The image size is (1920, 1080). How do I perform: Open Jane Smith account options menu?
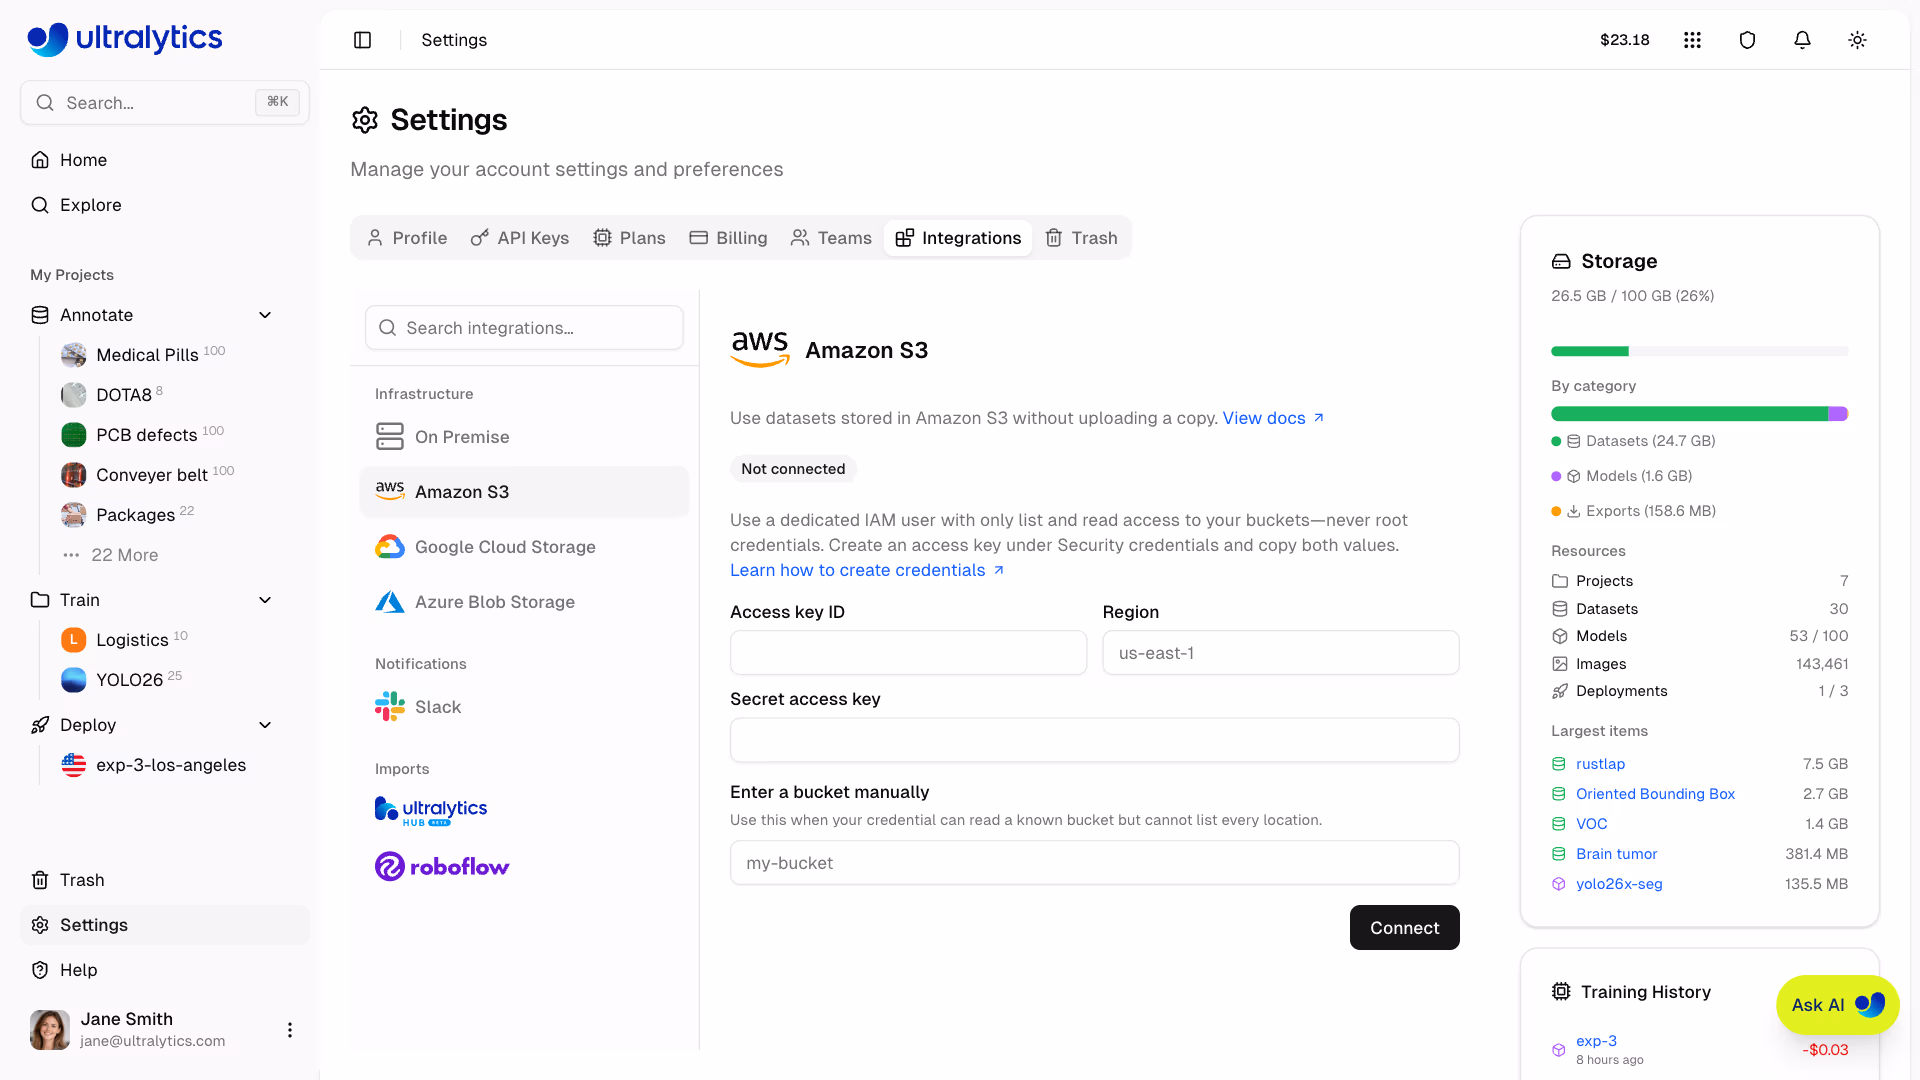(x=289, y=1030)
